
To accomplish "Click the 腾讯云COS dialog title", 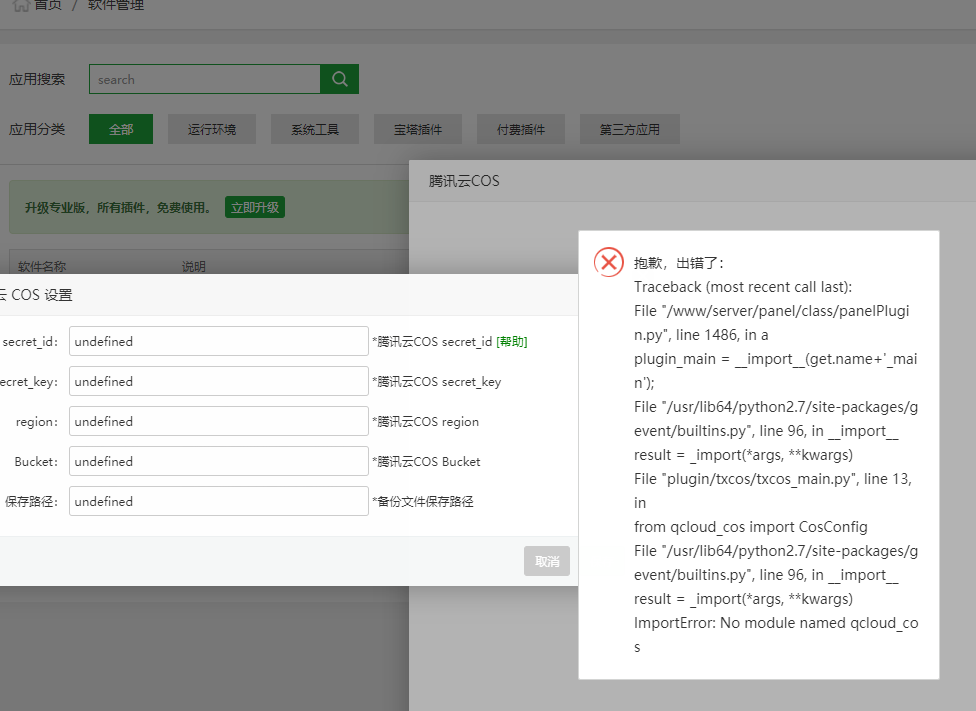I will (x=464, y=181).
